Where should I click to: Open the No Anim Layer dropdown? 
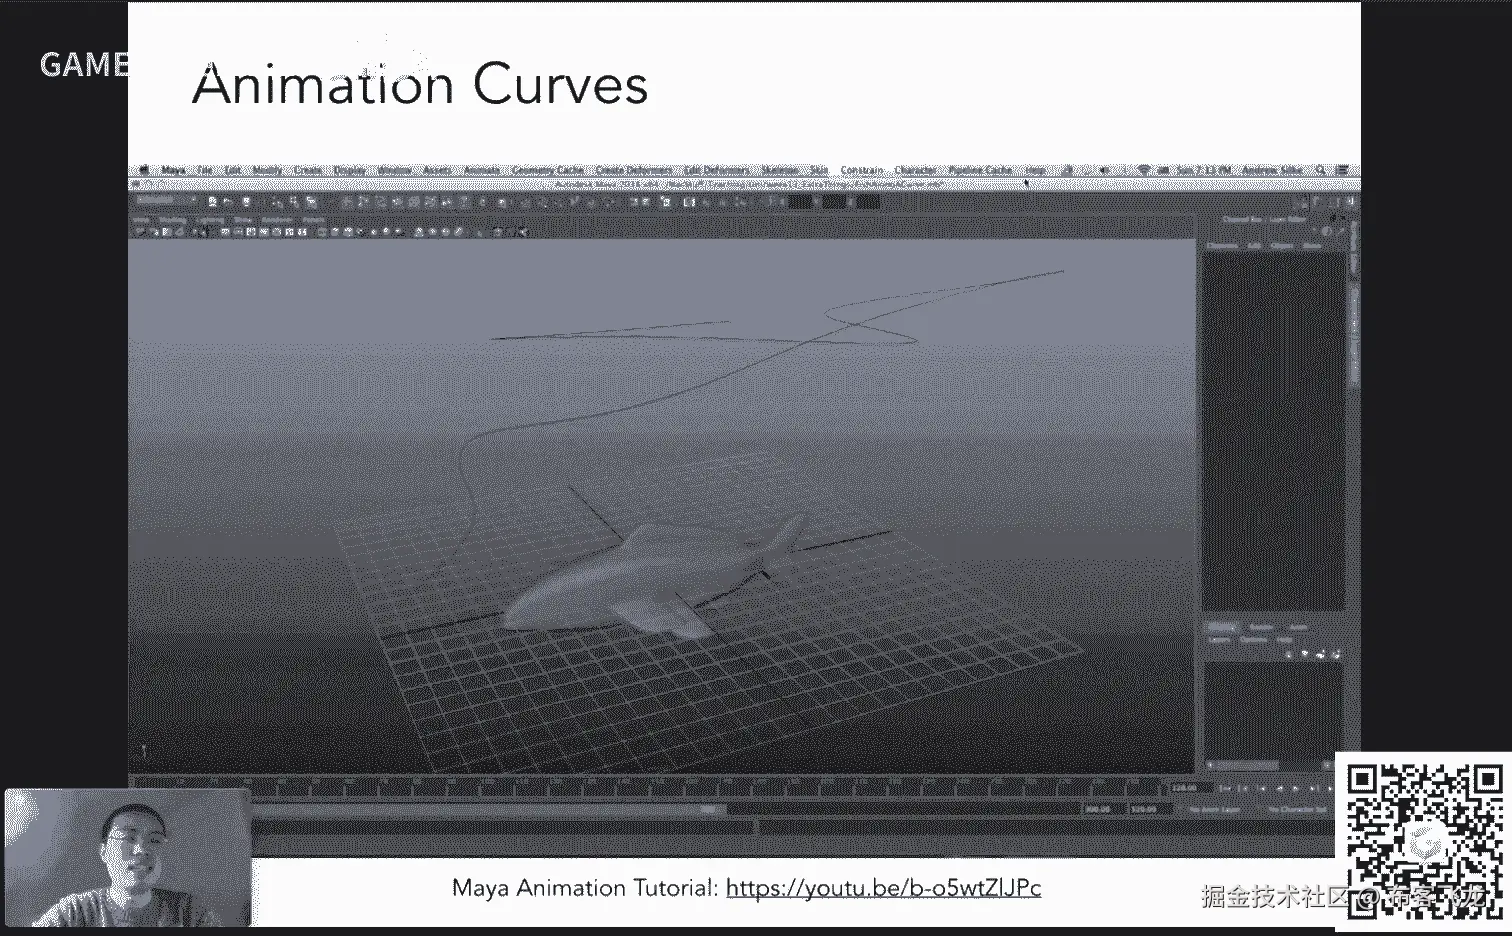pos(1214,809)
